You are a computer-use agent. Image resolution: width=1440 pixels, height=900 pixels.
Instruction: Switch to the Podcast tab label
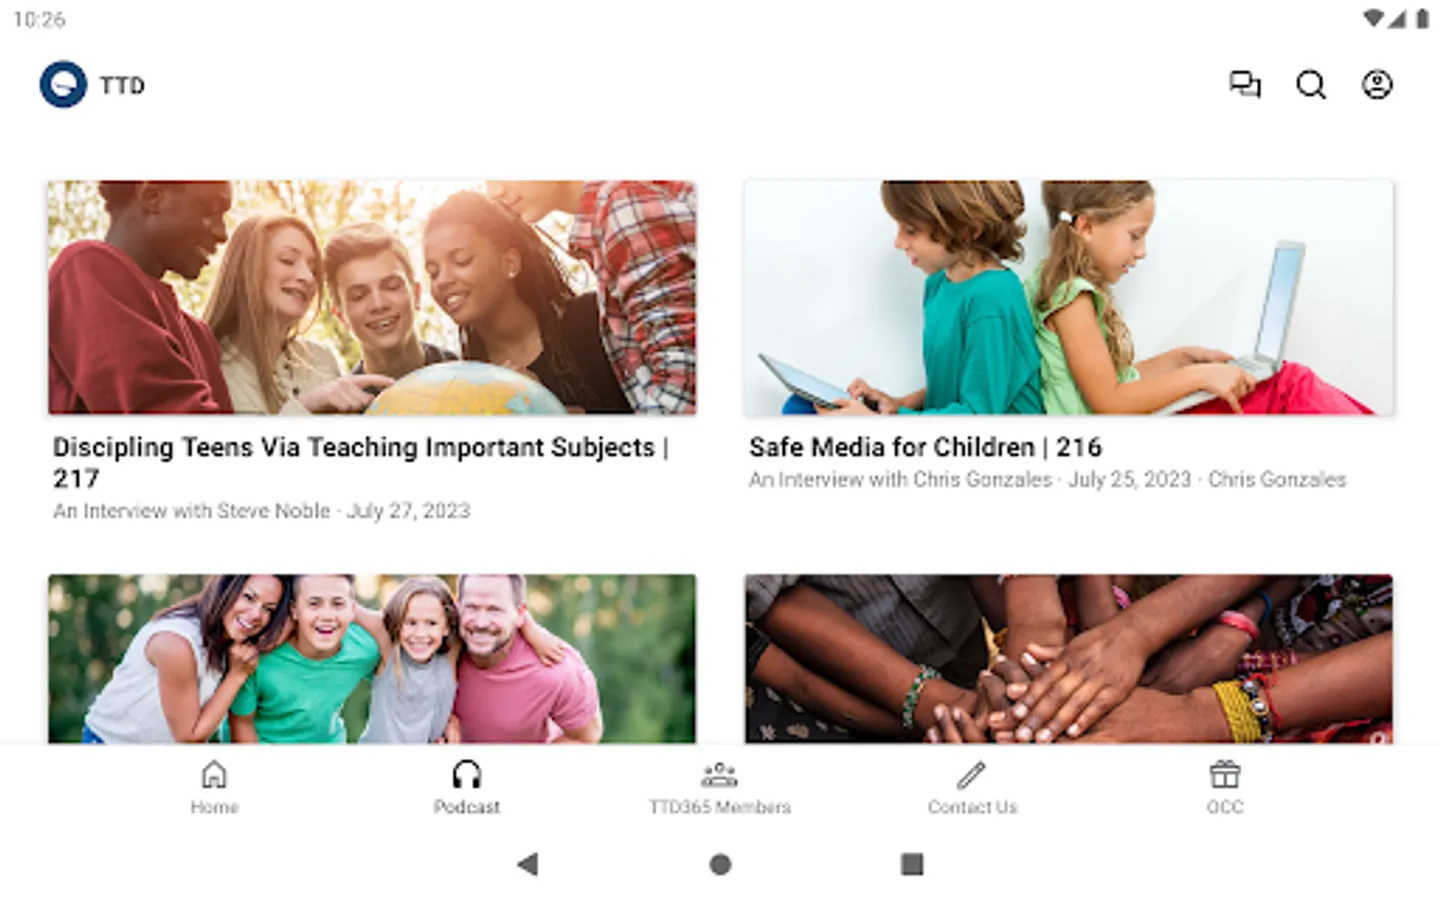pyautogui.click(x=467, y=807)
